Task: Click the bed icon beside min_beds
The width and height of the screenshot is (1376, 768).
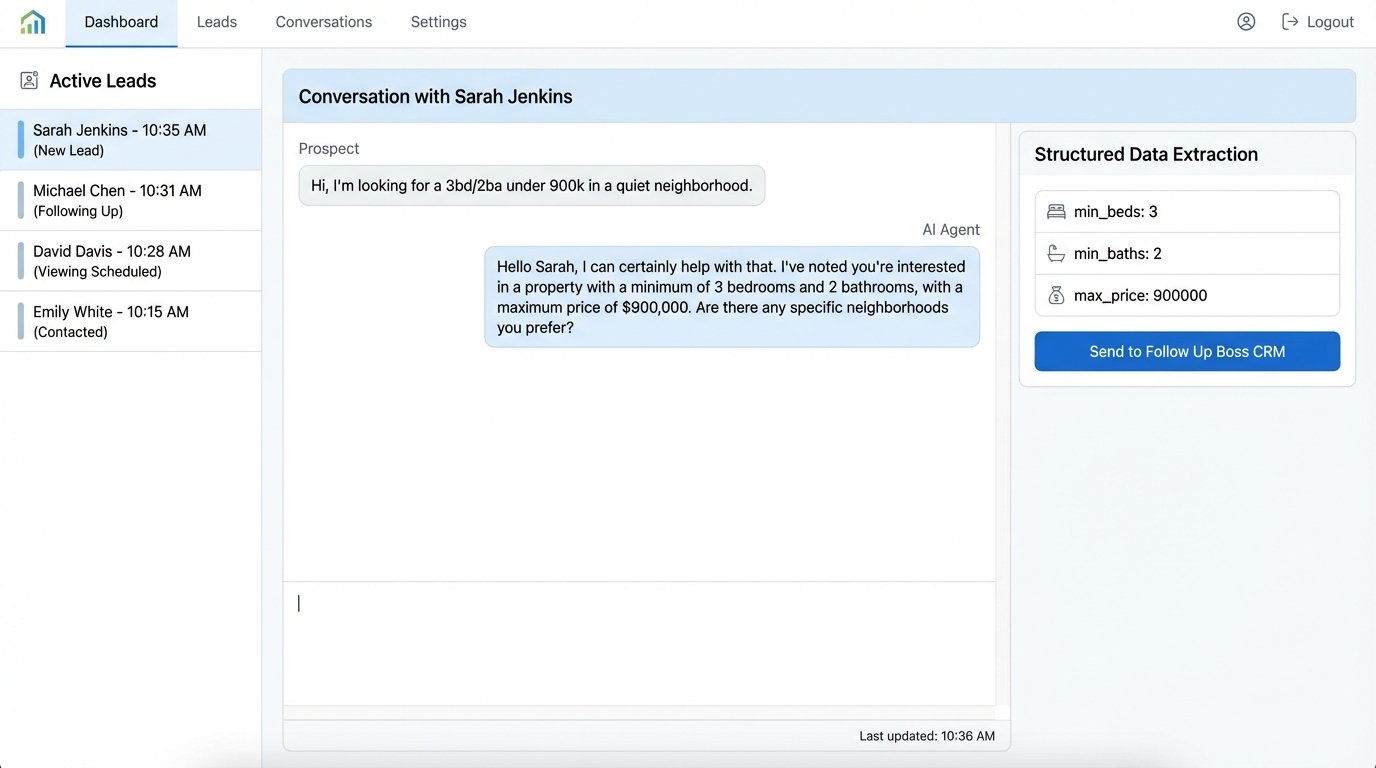Action: click(x=1056, y=210)
